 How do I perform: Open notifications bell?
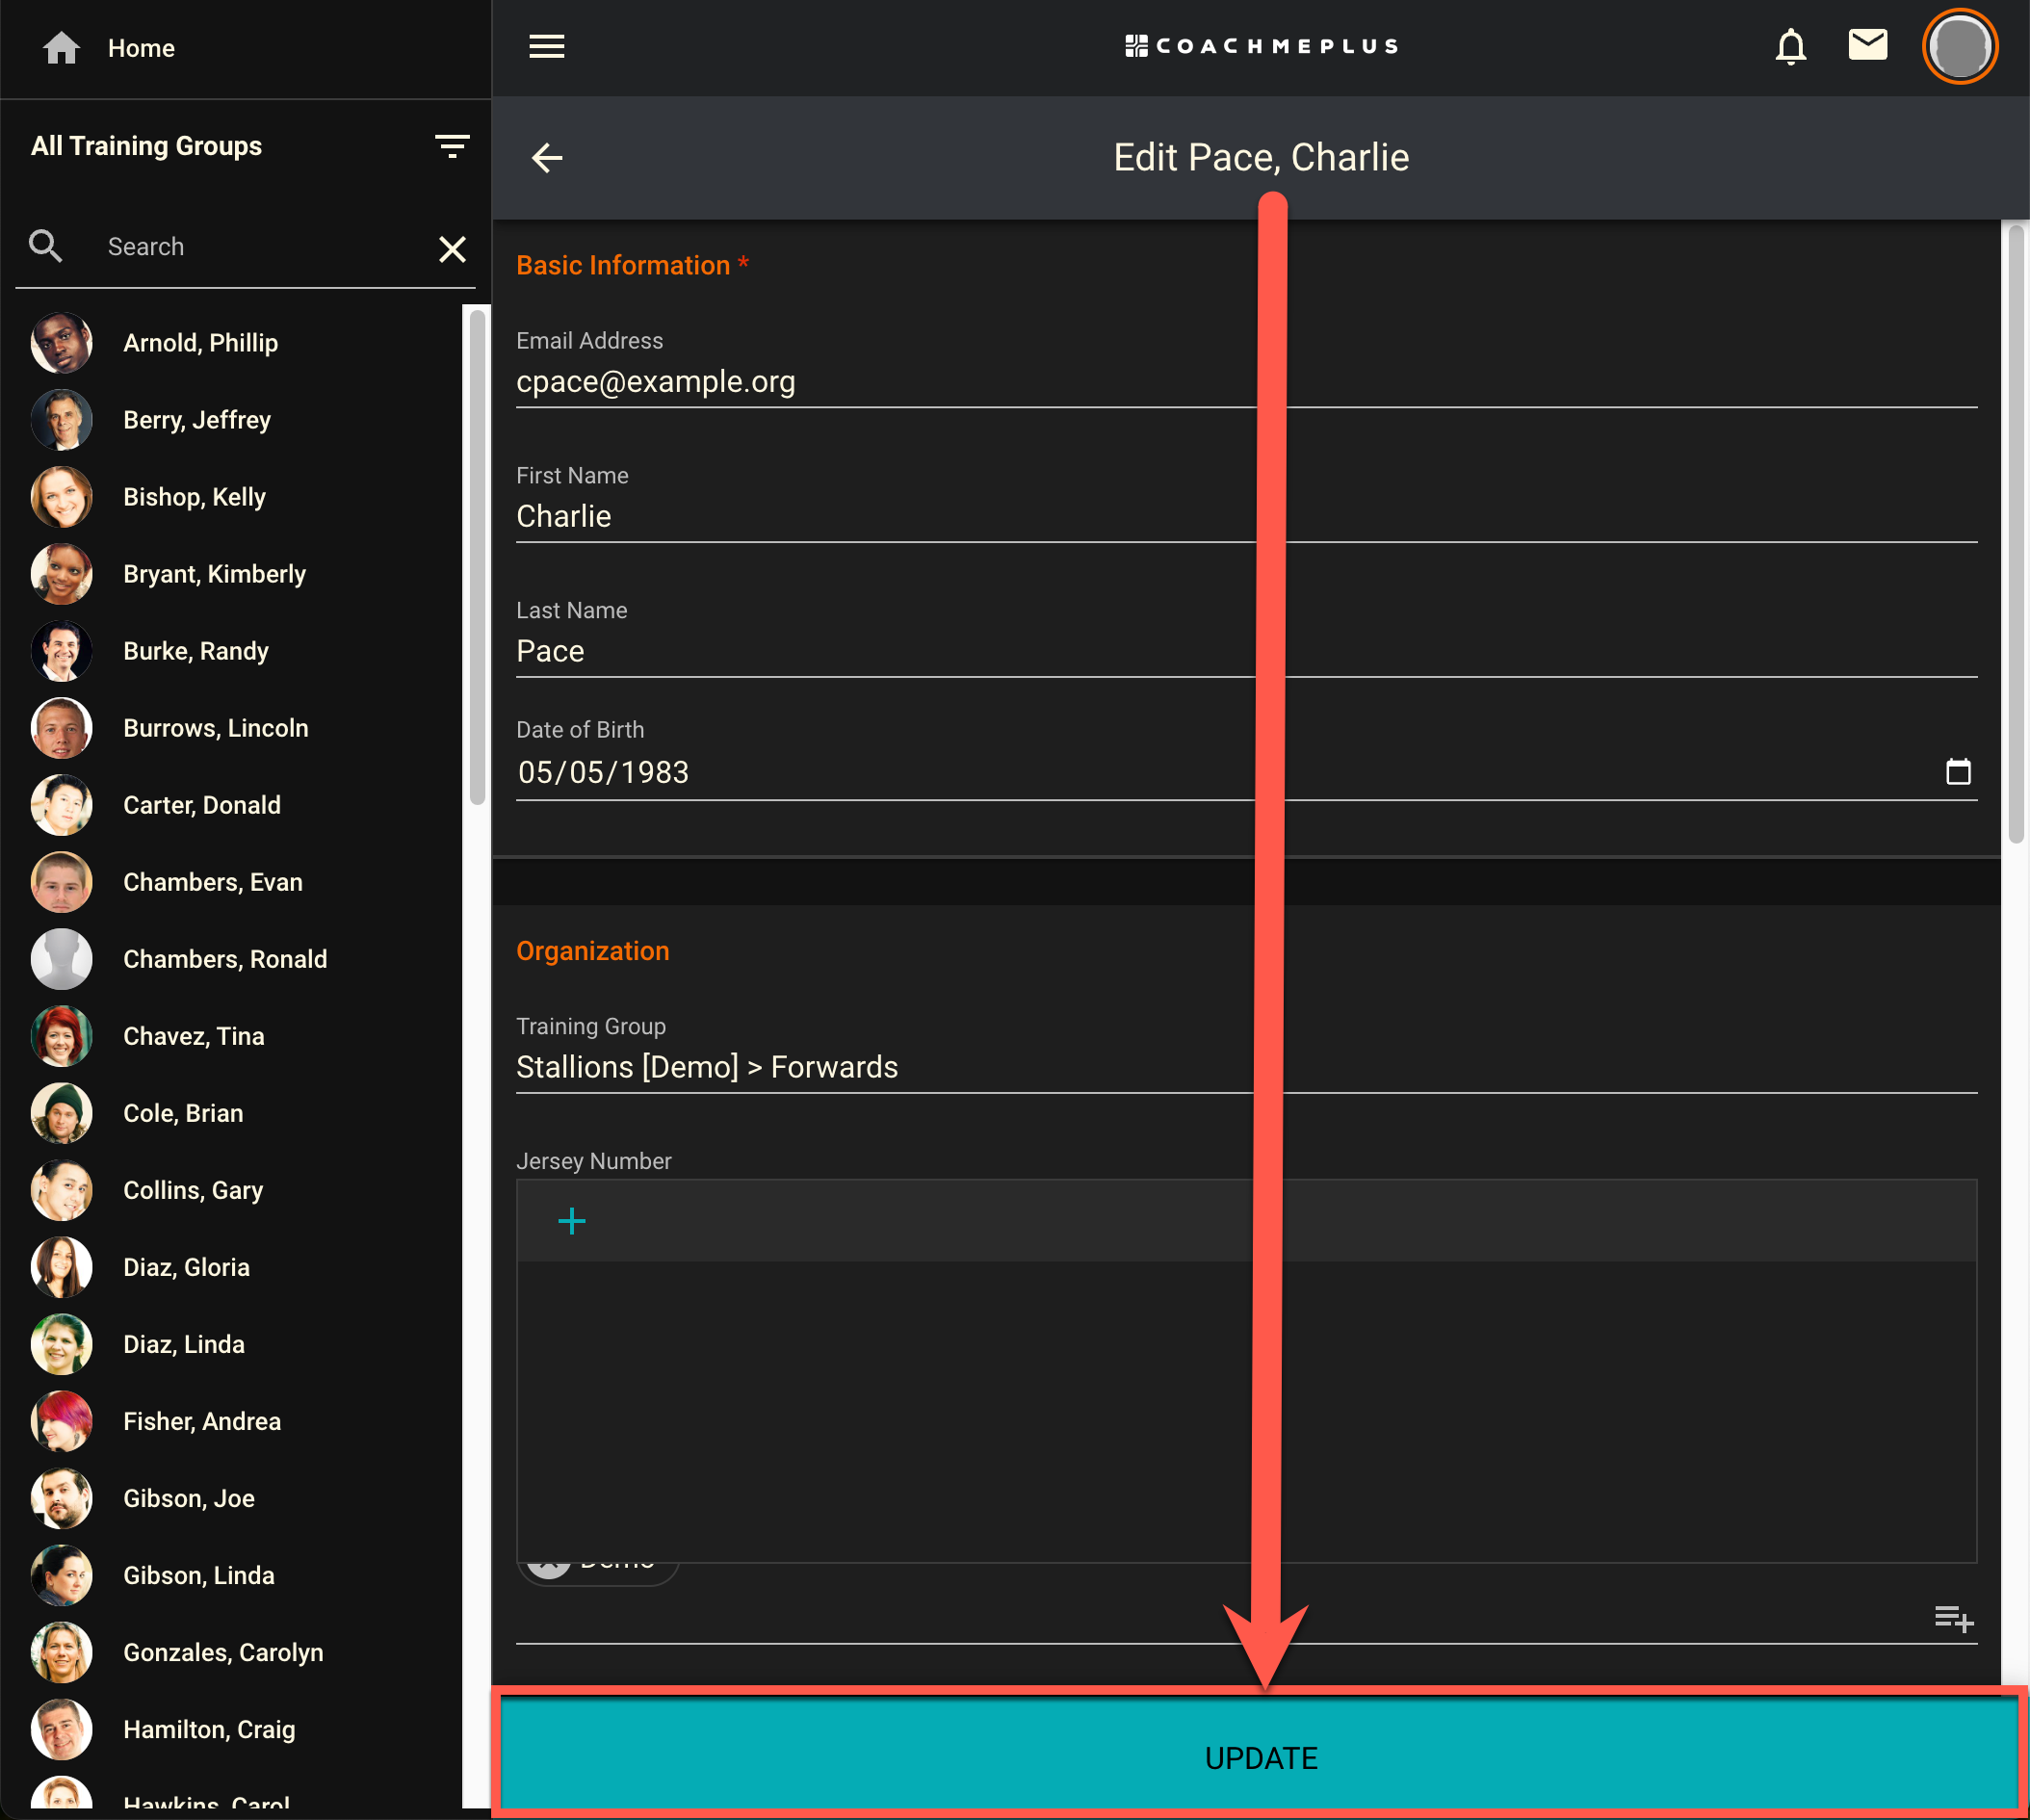pyautogui.click(x=1790, y=47)
